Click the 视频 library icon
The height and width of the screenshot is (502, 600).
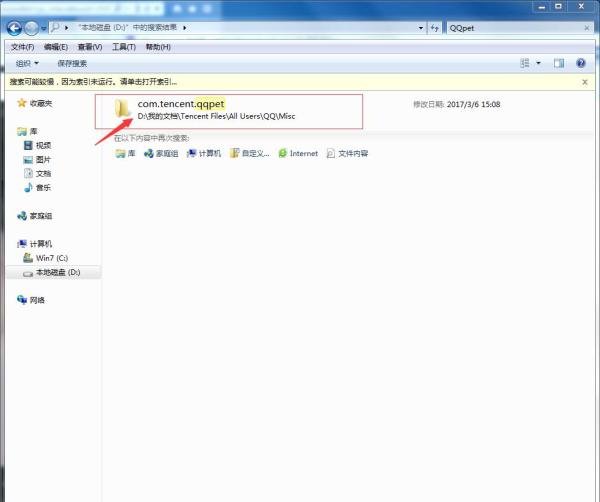[x=28, y=145]
